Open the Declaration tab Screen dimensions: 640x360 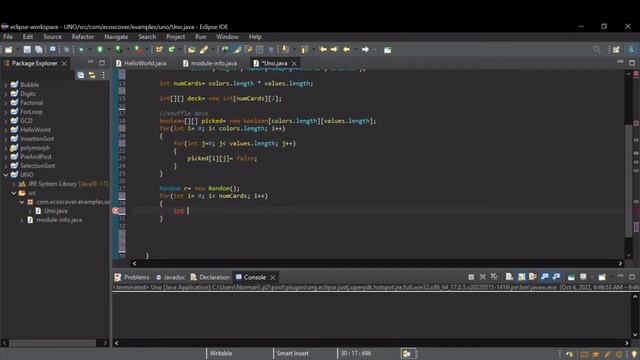tap(211, 277)
